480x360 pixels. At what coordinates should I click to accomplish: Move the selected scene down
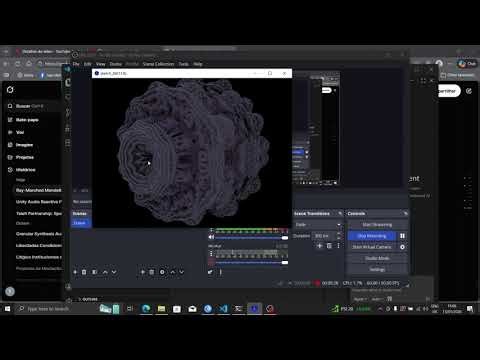[x=114, y=272]
